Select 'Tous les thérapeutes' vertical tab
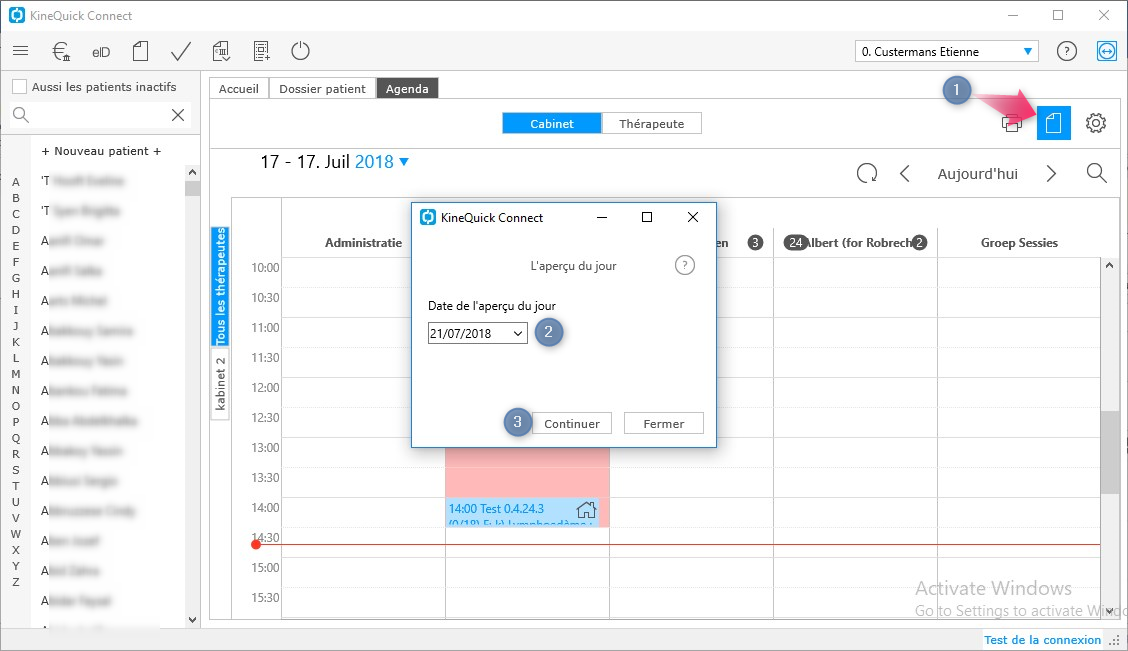Image resolution: width=1128 pixels, height=651 pixels. coord(220,286)
